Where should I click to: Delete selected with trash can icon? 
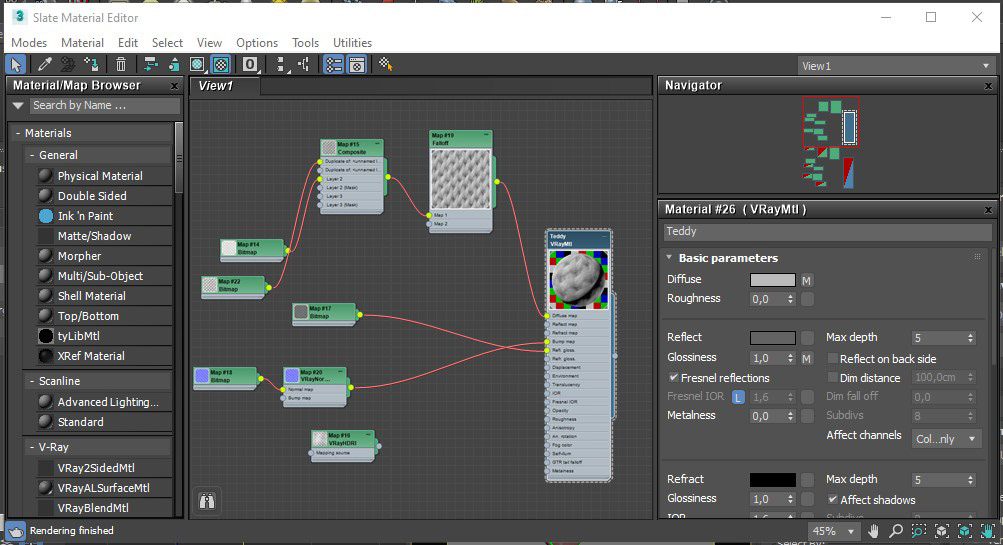click(120, 65)
